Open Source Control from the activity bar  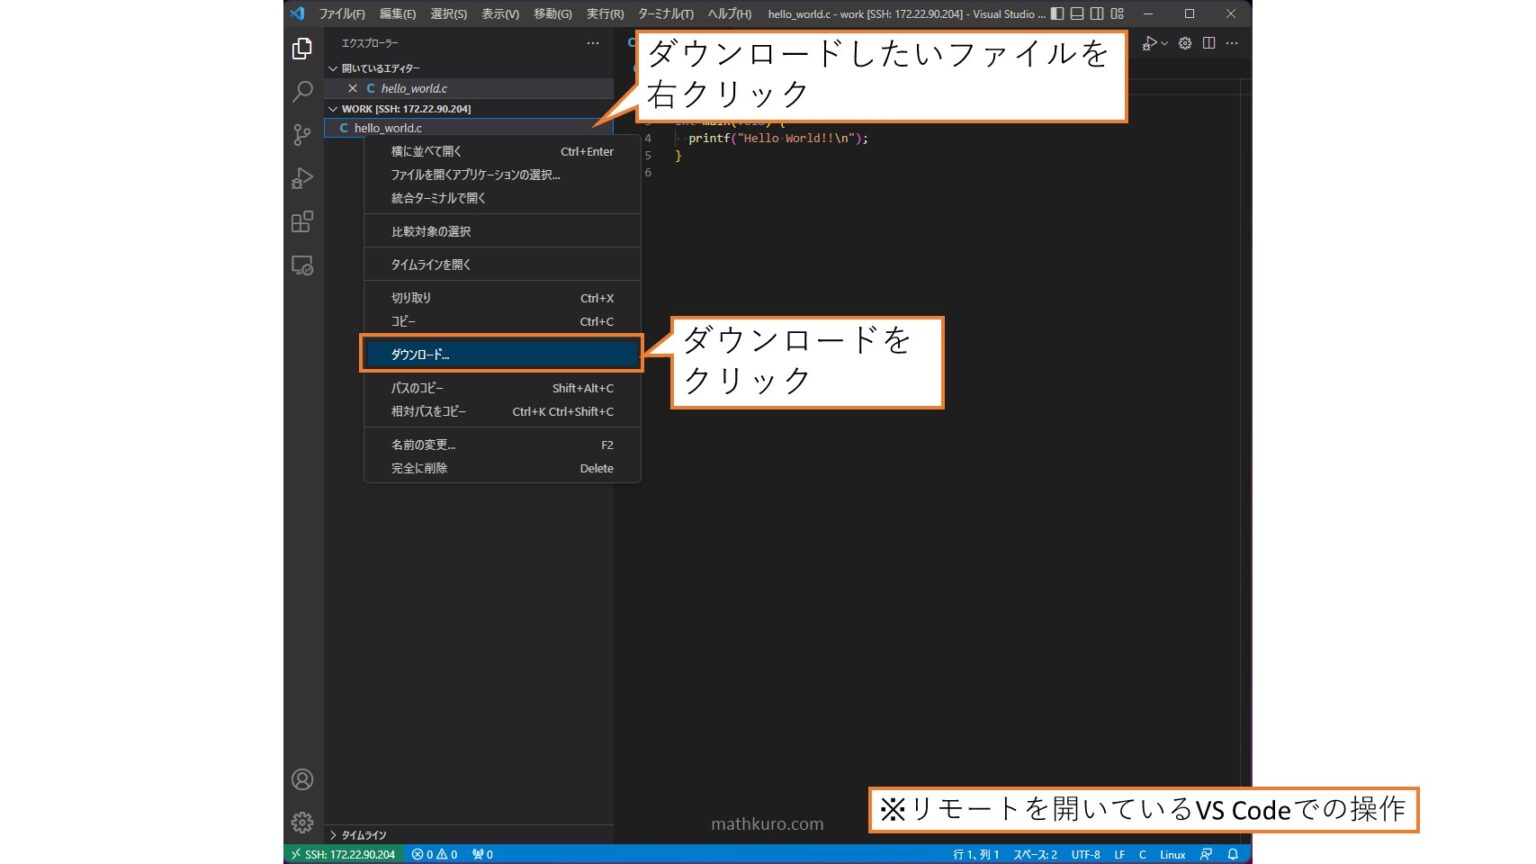click(x=302, y=135)
